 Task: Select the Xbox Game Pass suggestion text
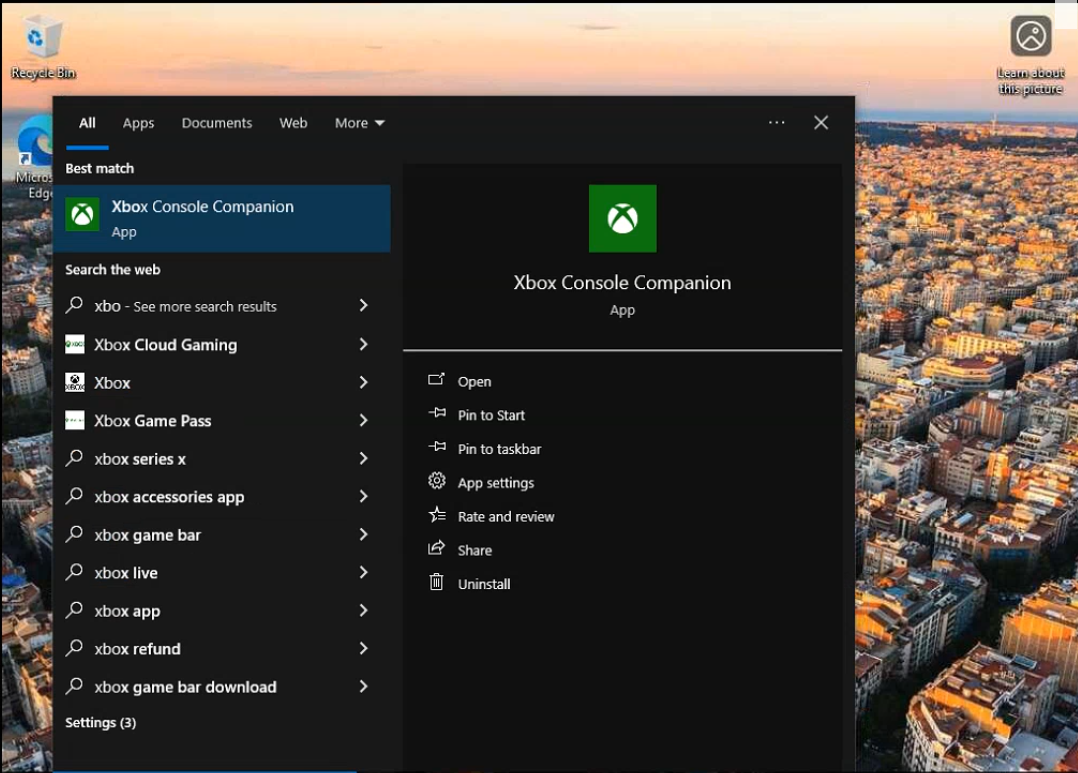[x=153, y=421]
